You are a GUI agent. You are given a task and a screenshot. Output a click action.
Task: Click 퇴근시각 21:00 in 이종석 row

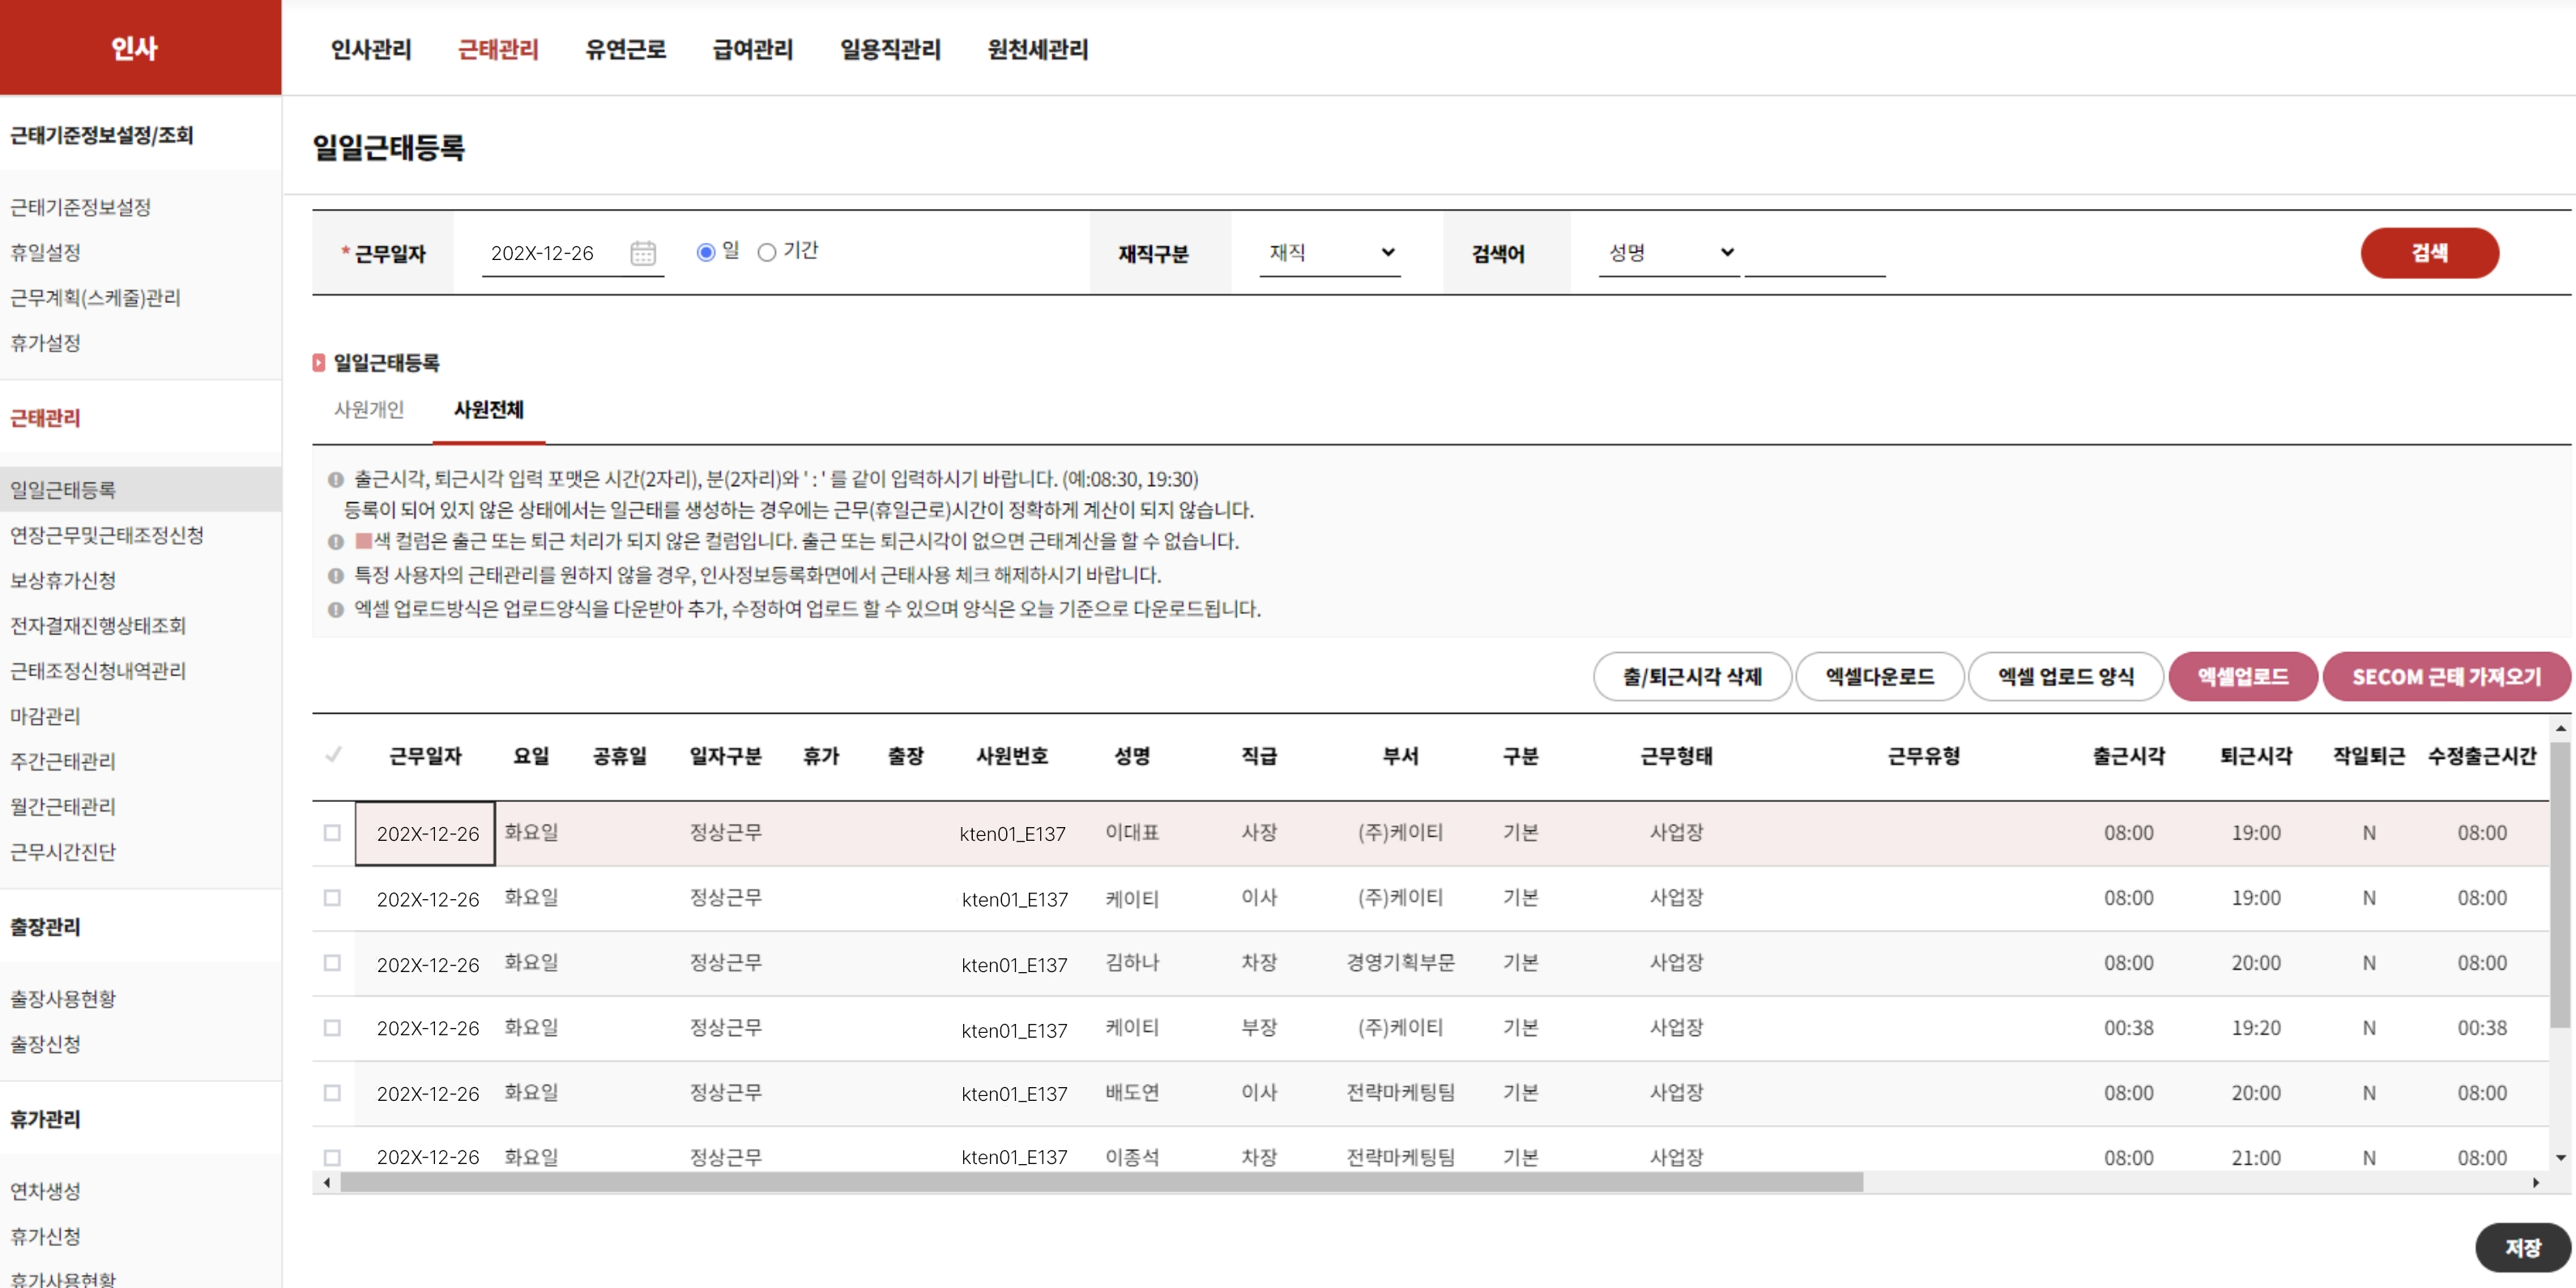click(2256, 1157)
